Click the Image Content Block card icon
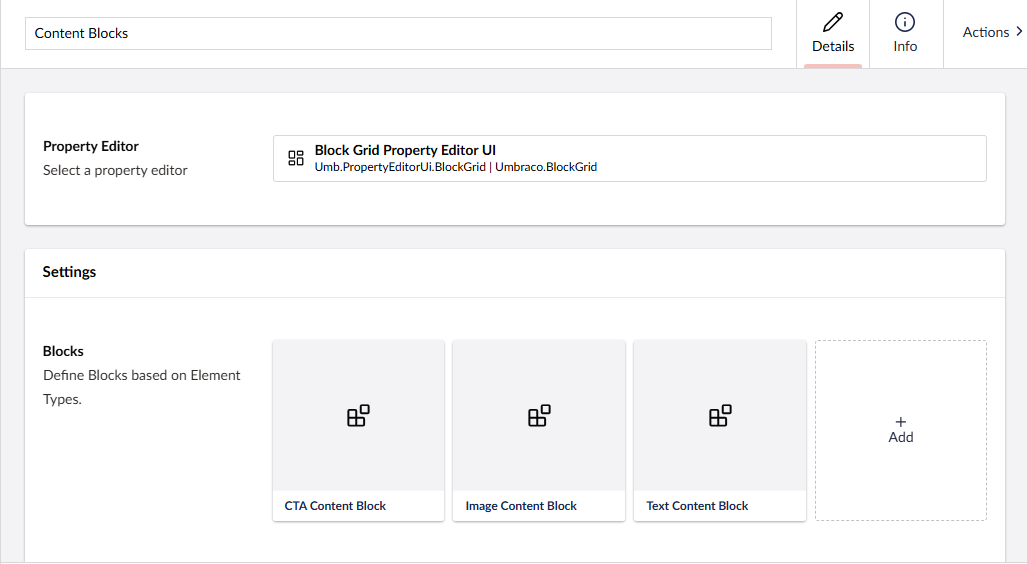 click(x=539, y=416)
